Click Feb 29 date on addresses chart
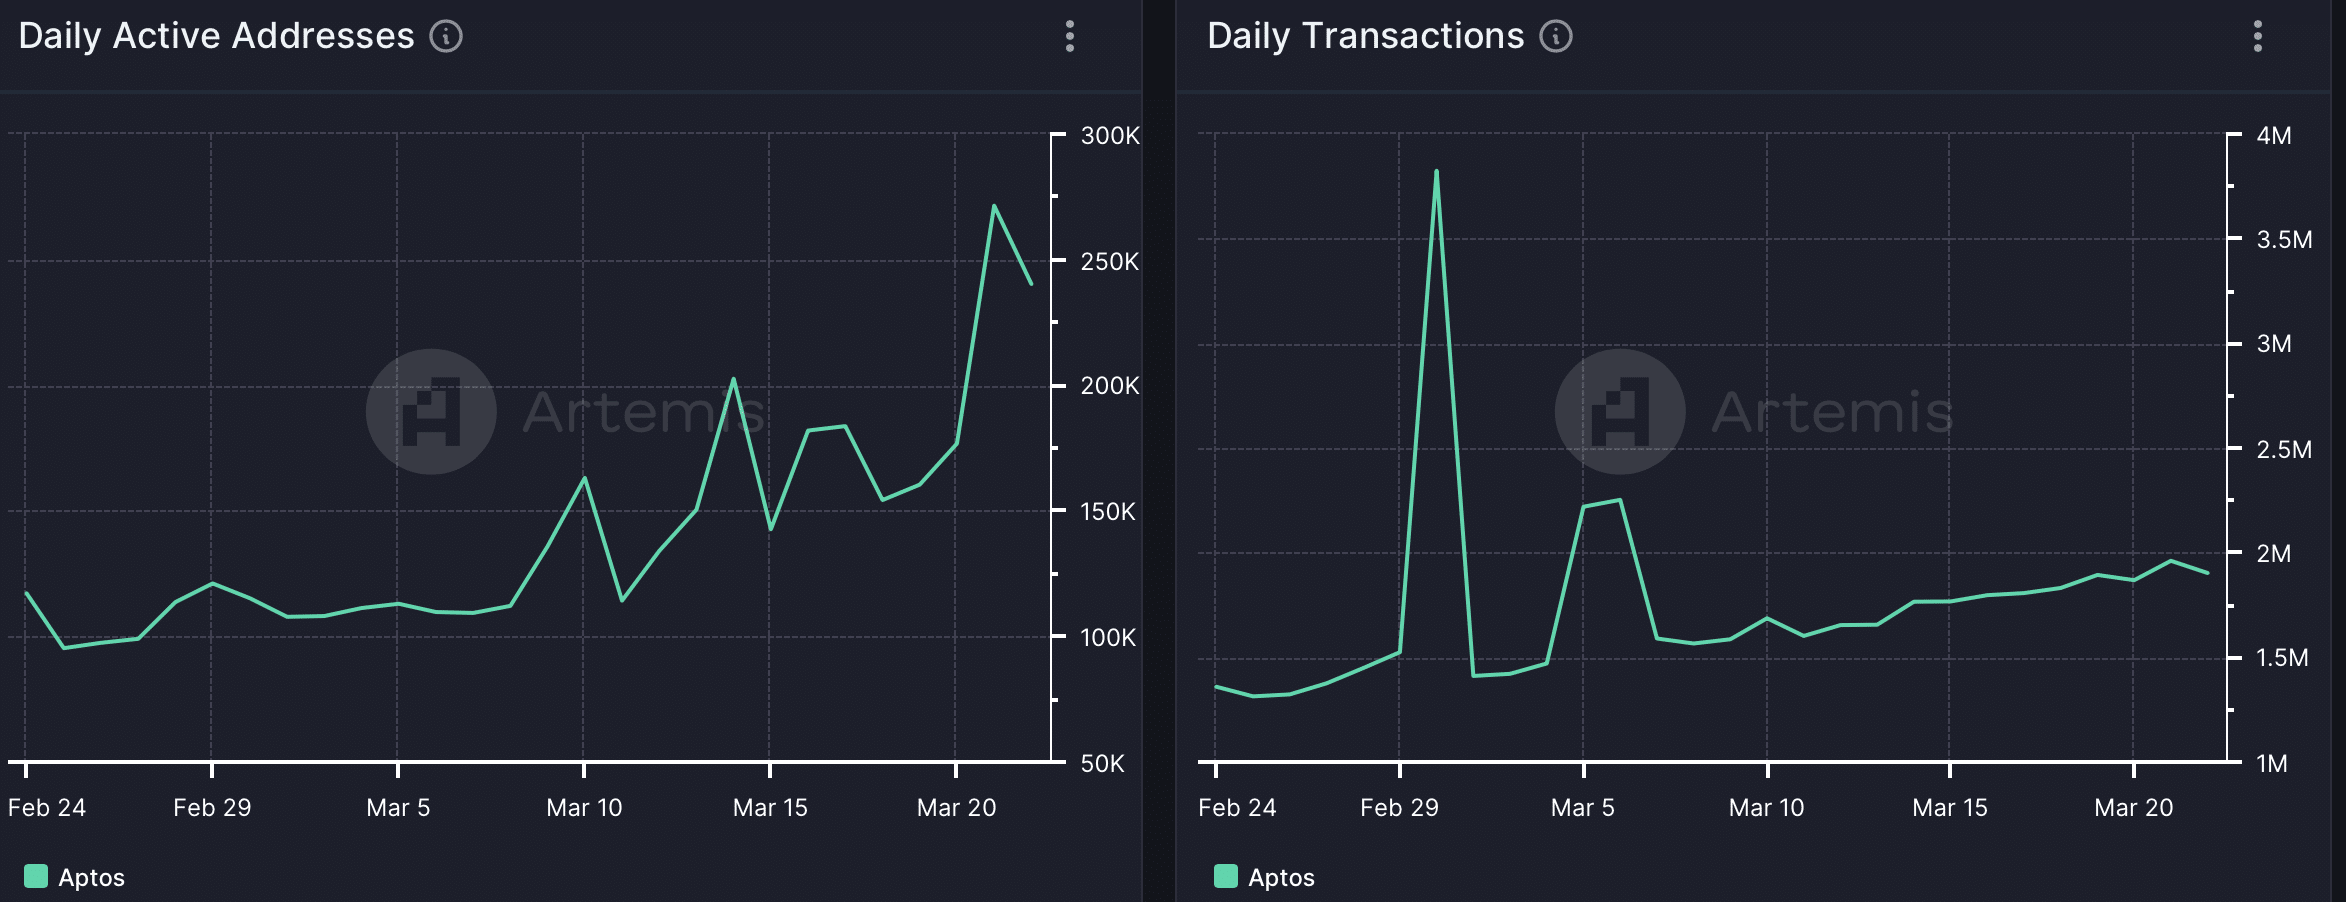The height and width of the screenshot is (902, 2346). [212, 808]
